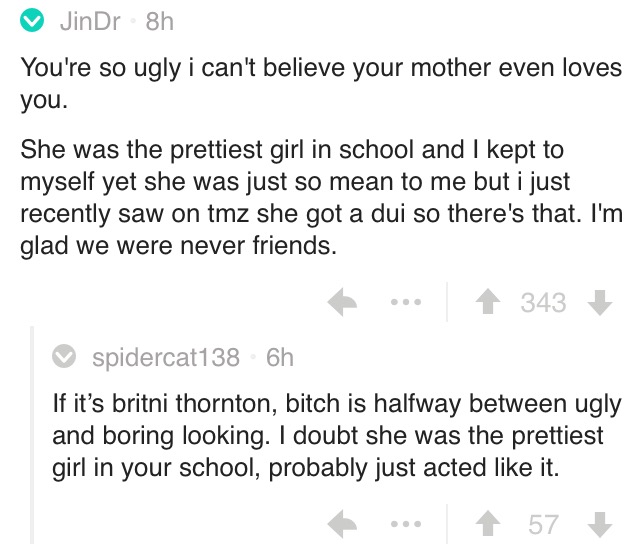Image resolution: width=640 pixels, height=544 pixels.
Task: Click the 8h timestamp on JinDr's comment
Action: tap(160, 22)
